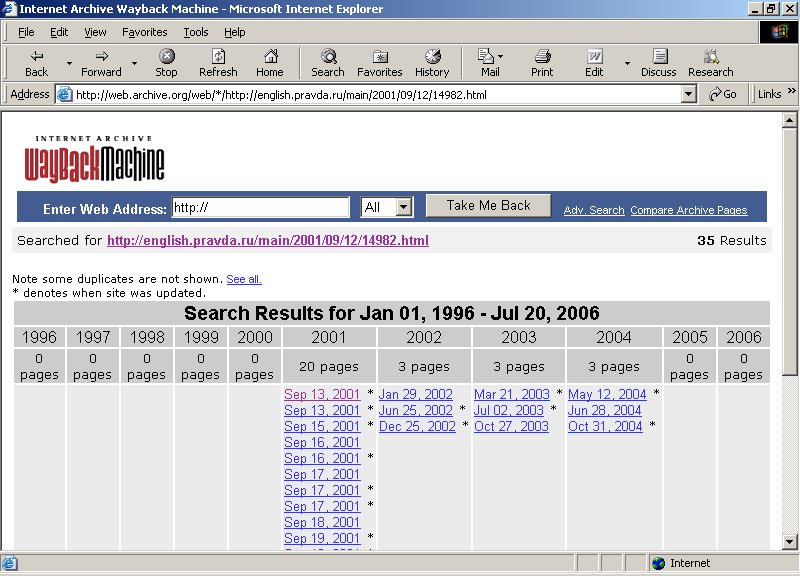Click the Wayback Machine logo

(94, 159)
